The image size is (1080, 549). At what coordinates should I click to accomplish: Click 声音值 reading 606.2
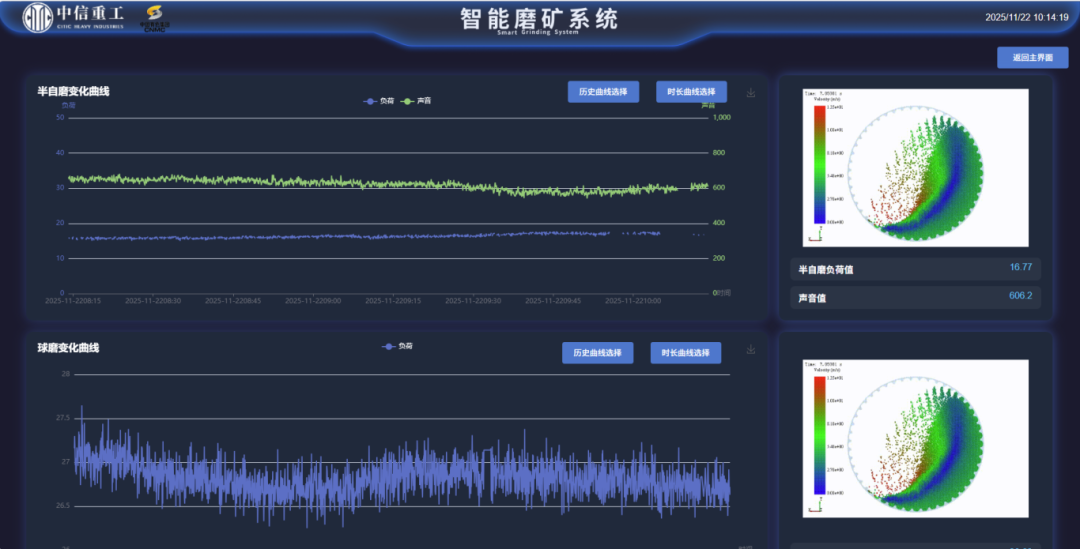[1020, 297]
